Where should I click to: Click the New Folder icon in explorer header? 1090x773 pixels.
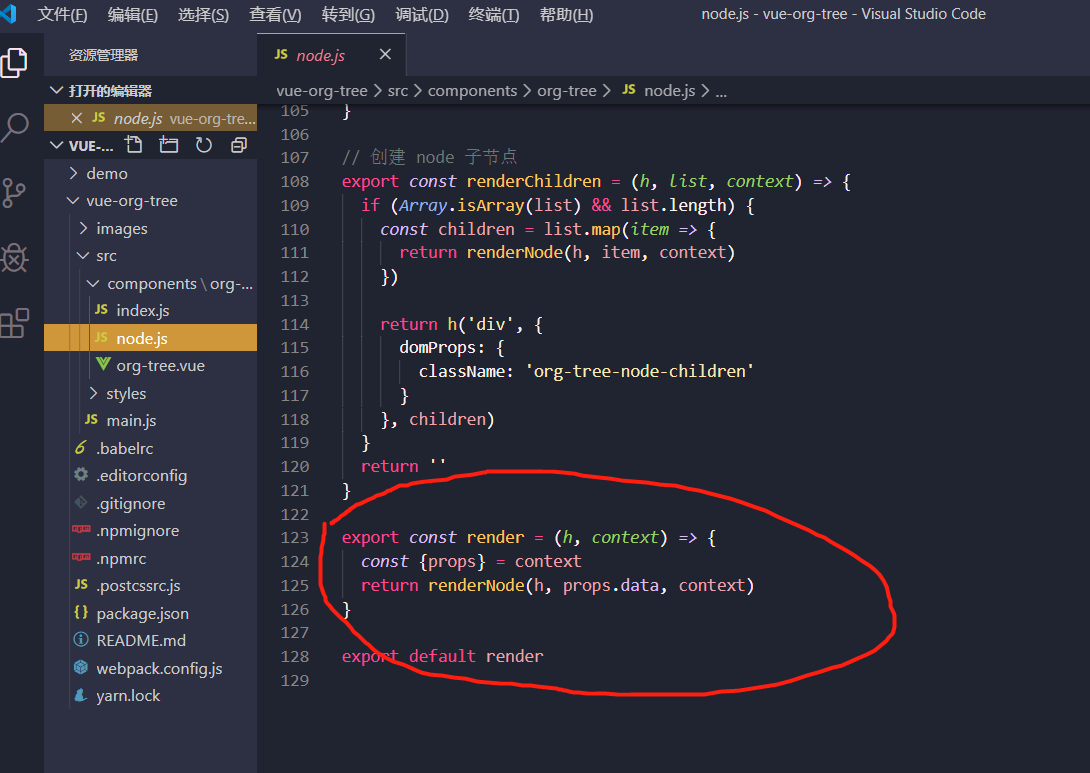(x=169, y=145)
